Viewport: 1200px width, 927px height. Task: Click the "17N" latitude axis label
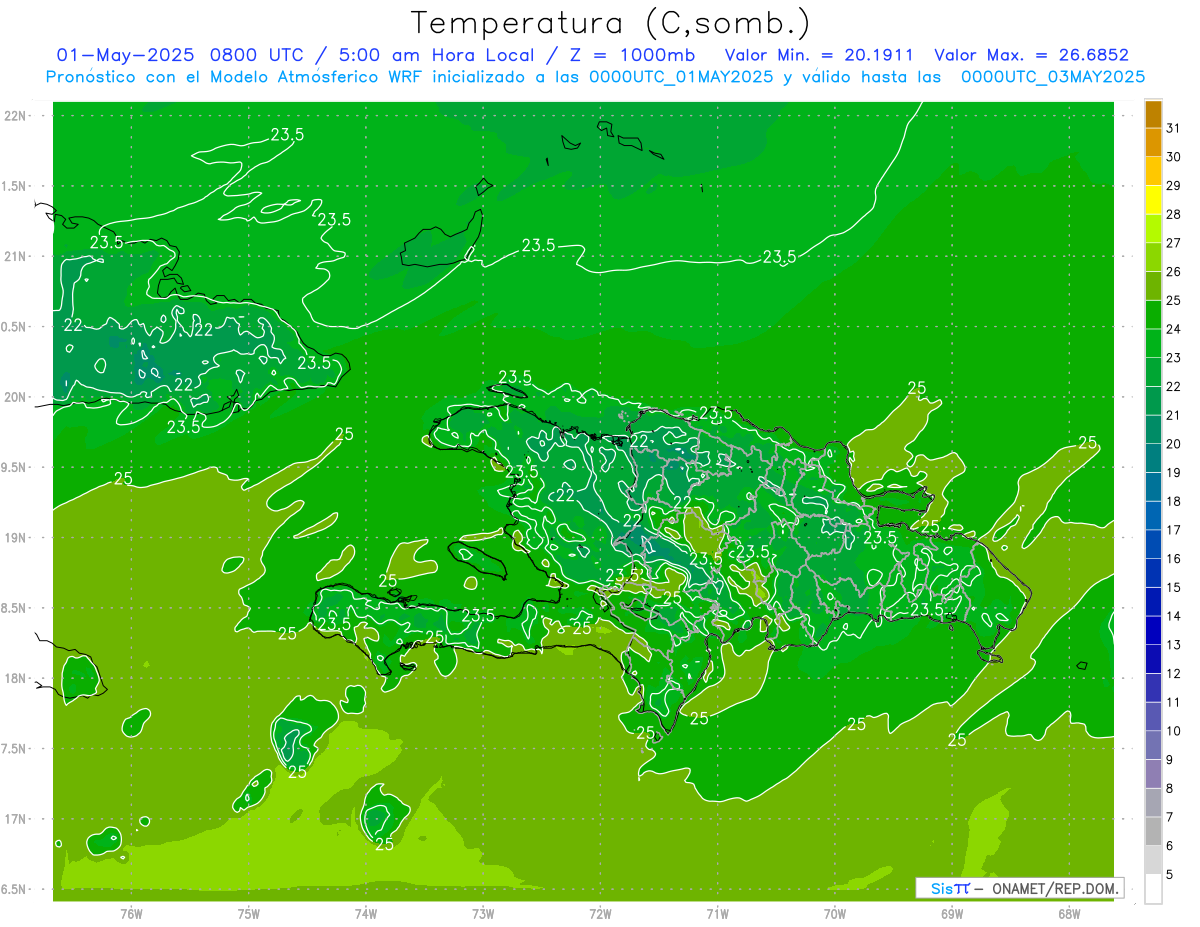[15, 819]
